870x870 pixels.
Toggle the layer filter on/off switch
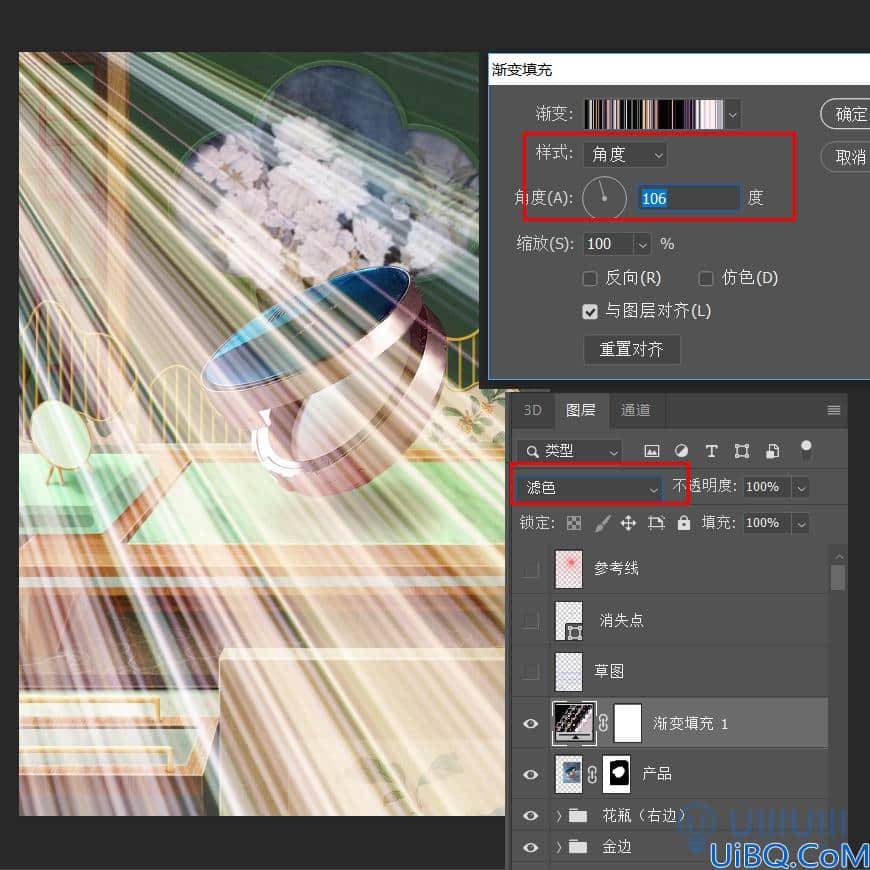[806, 449]
